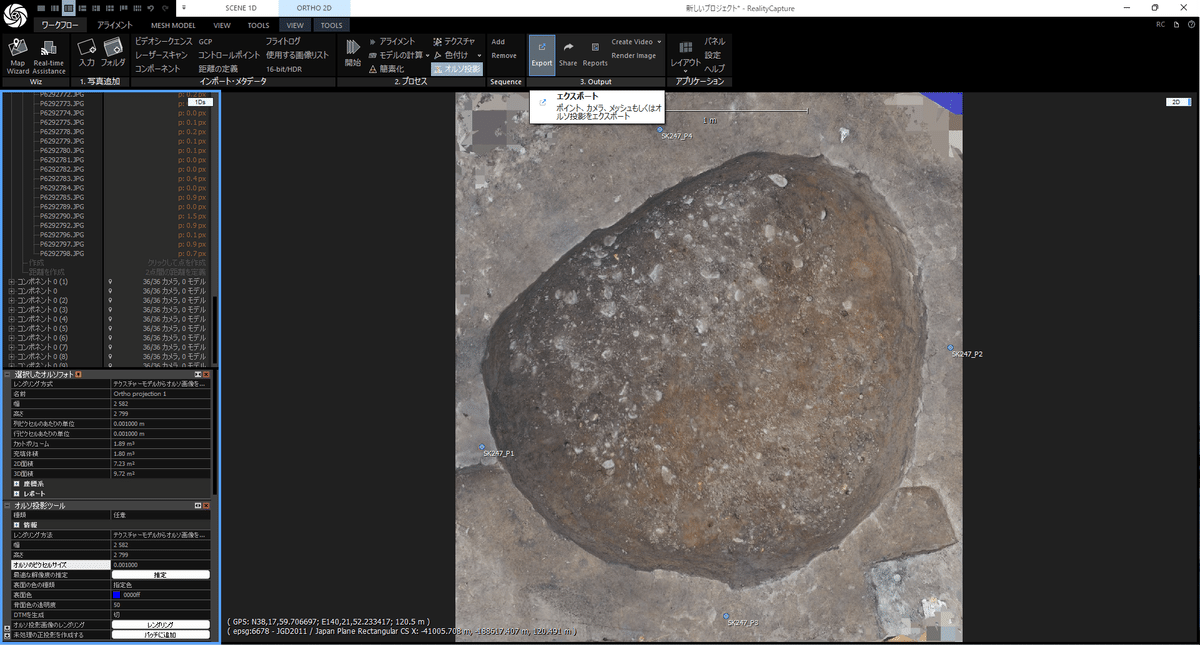Click the 16-bit/HDR option
This screenshot has width=1200, height=645.
point(284,69)
